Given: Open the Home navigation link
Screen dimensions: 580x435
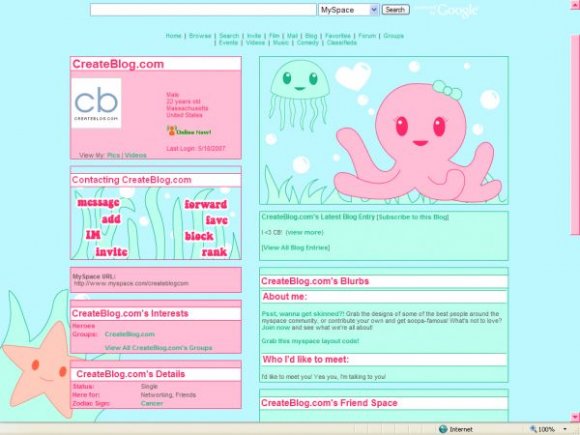Looking at the screenshot, I should pos(173,36).
